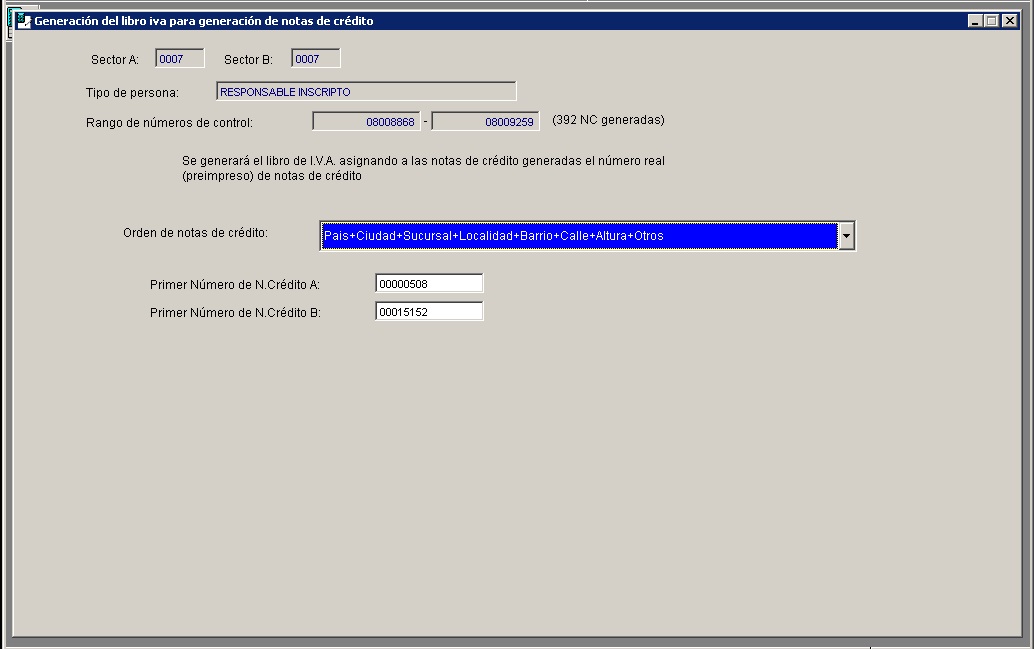
Task: Click the Primer Número de N.Crédito A field
Action: pos(429,284)
